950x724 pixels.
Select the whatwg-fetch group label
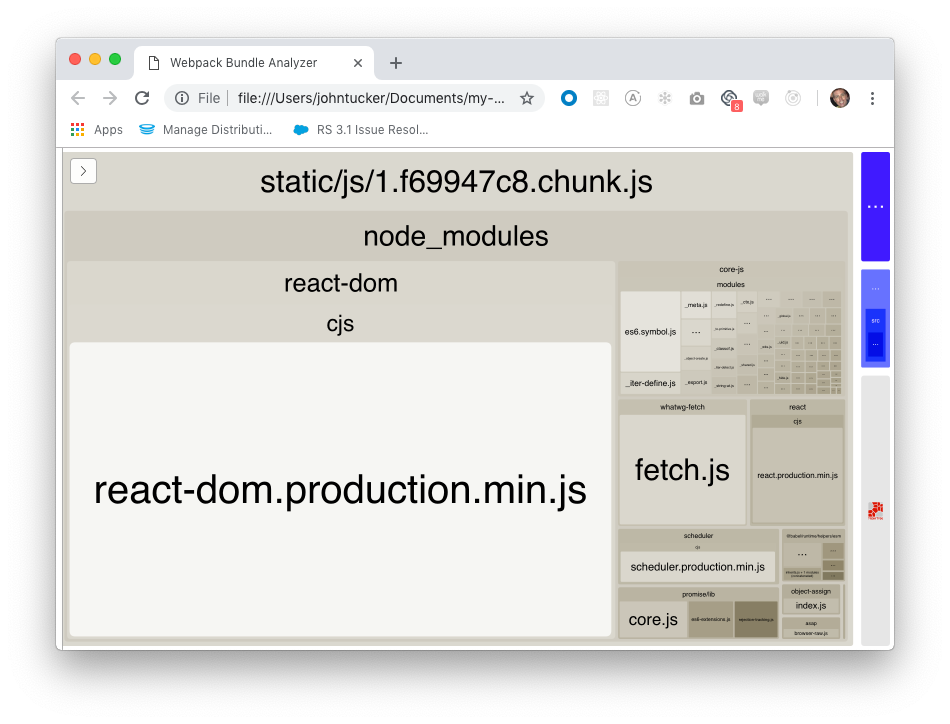[x=682, y=407]
